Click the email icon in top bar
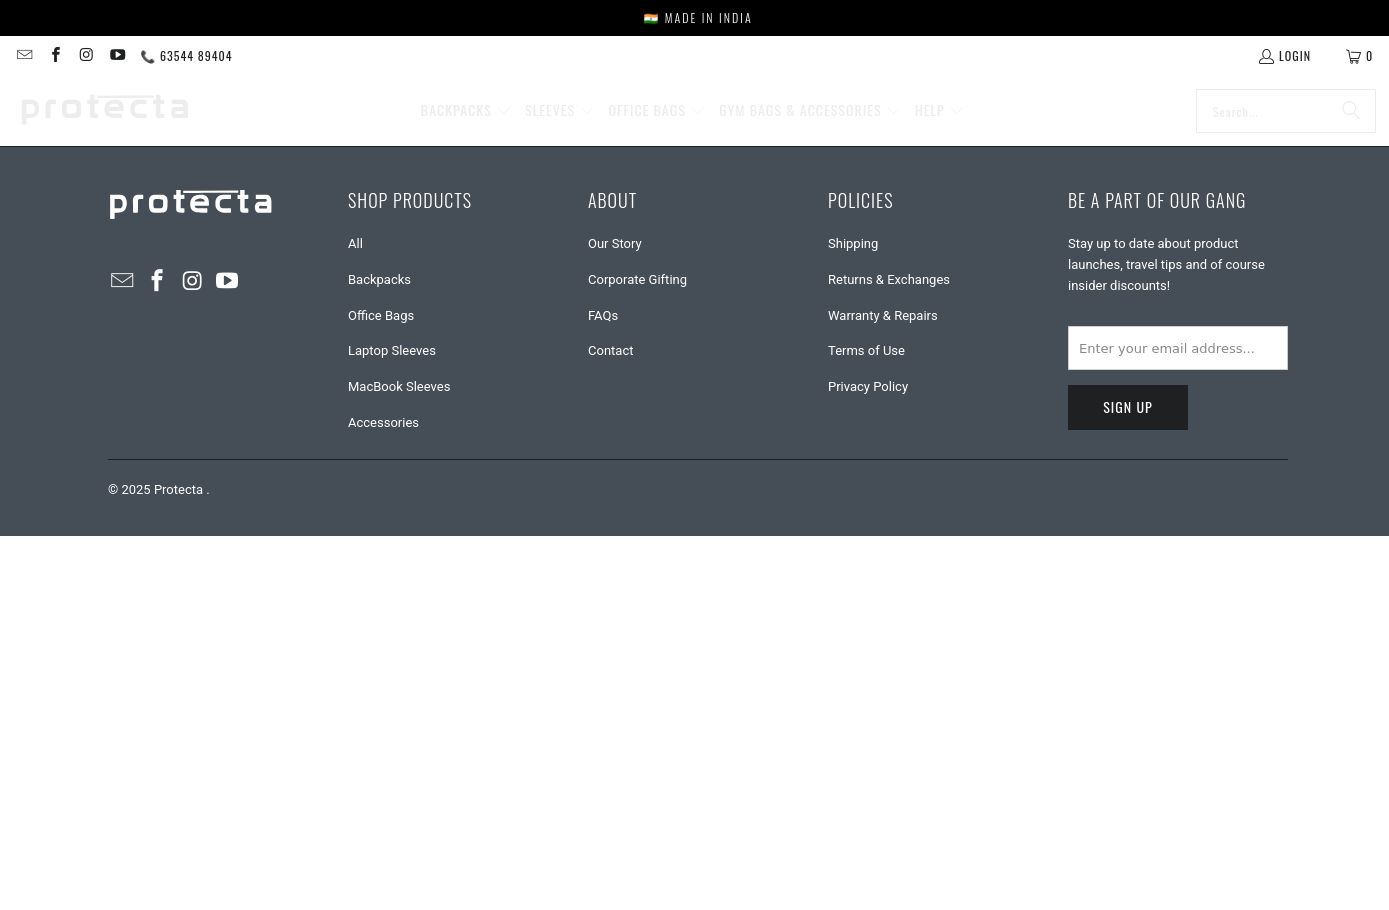The image size is (1389, 910). click(25, 56)
